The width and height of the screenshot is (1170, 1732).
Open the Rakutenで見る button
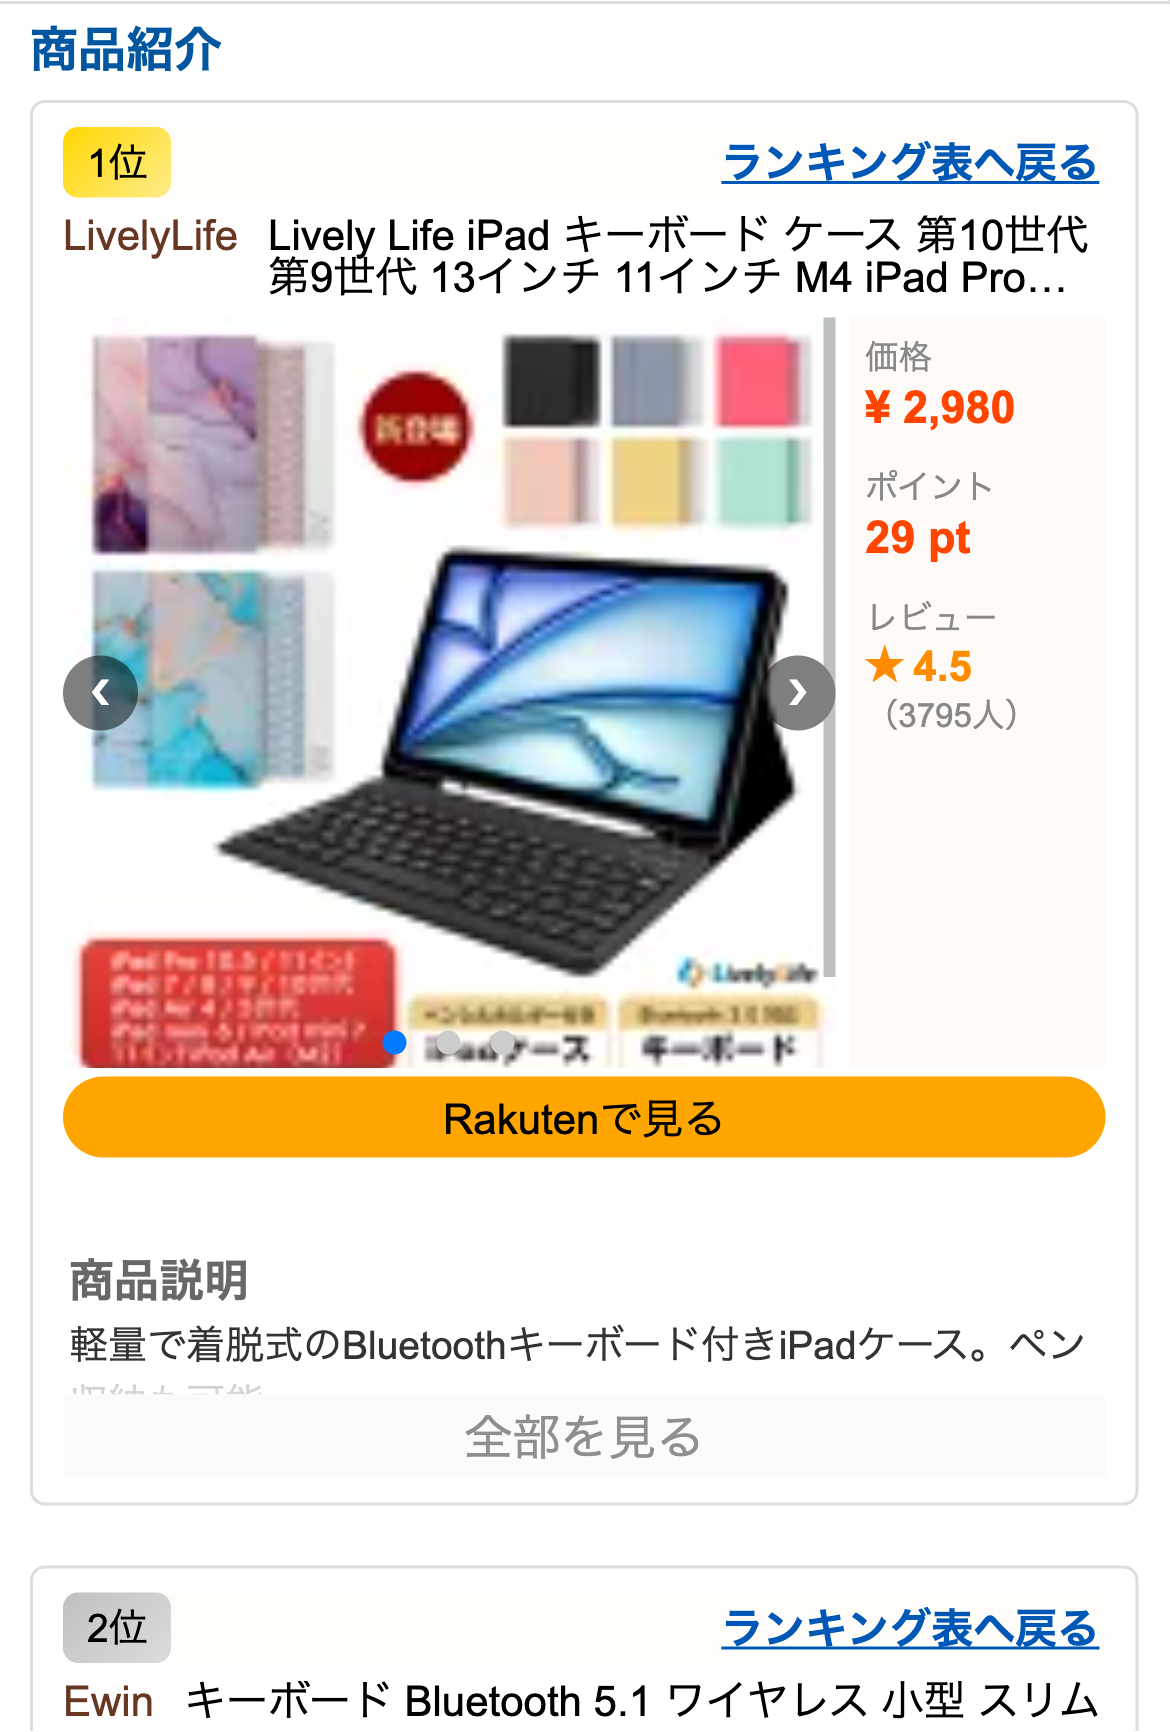[584, 1117]
